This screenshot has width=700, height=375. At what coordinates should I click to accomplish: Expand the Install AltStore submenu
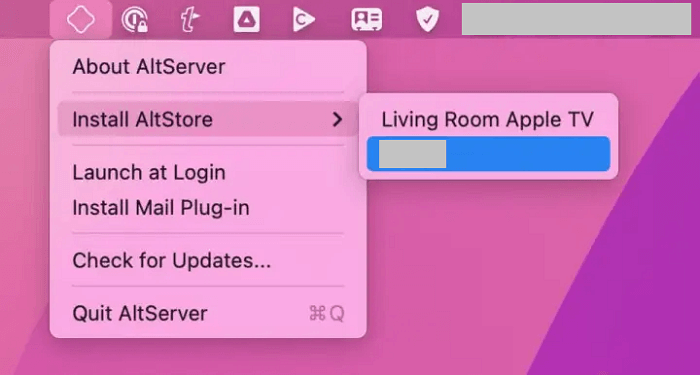[x=208, y=119]
